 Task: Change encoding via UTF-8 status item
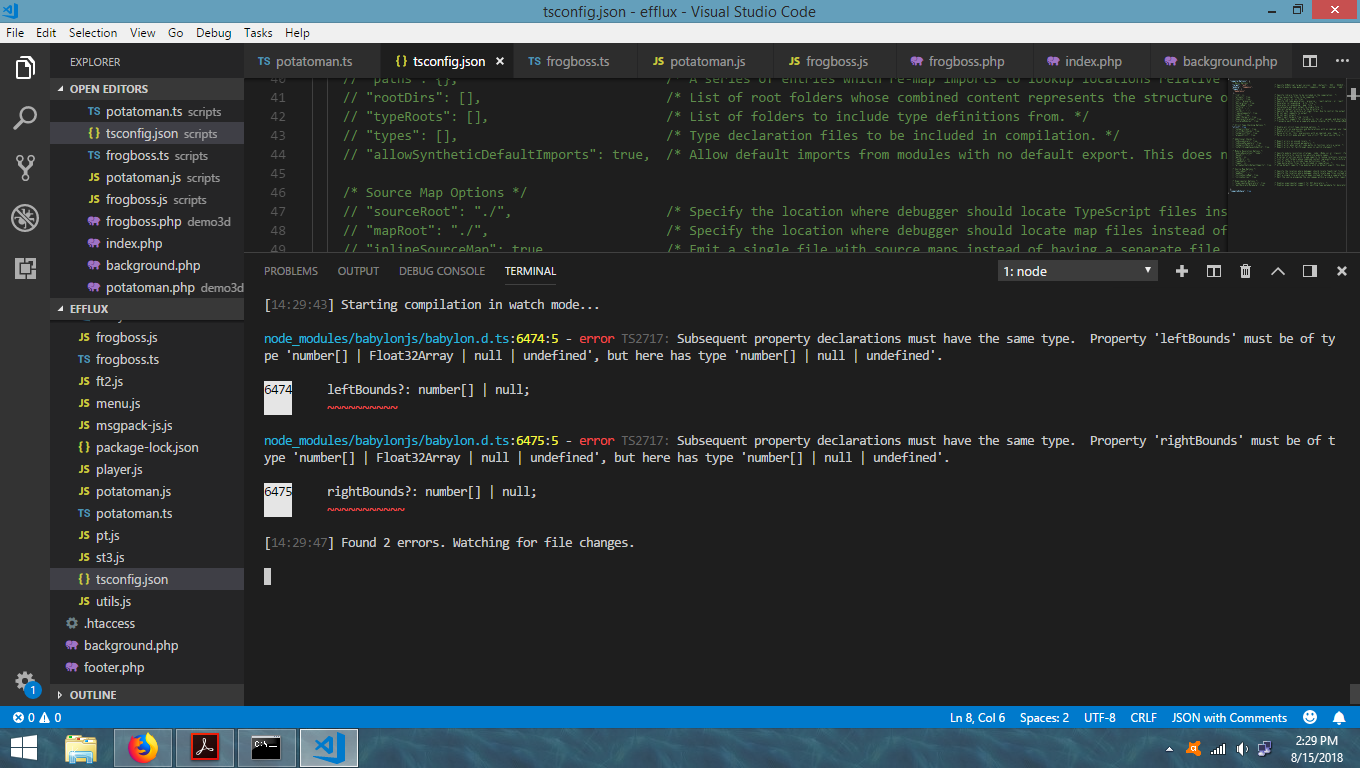[1099, 718]
